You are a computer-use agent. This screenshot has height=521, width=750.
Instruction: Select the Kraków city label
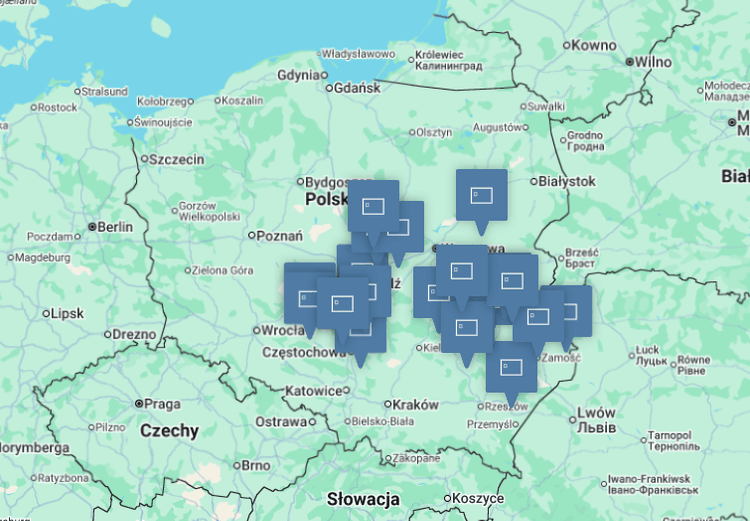415,405
